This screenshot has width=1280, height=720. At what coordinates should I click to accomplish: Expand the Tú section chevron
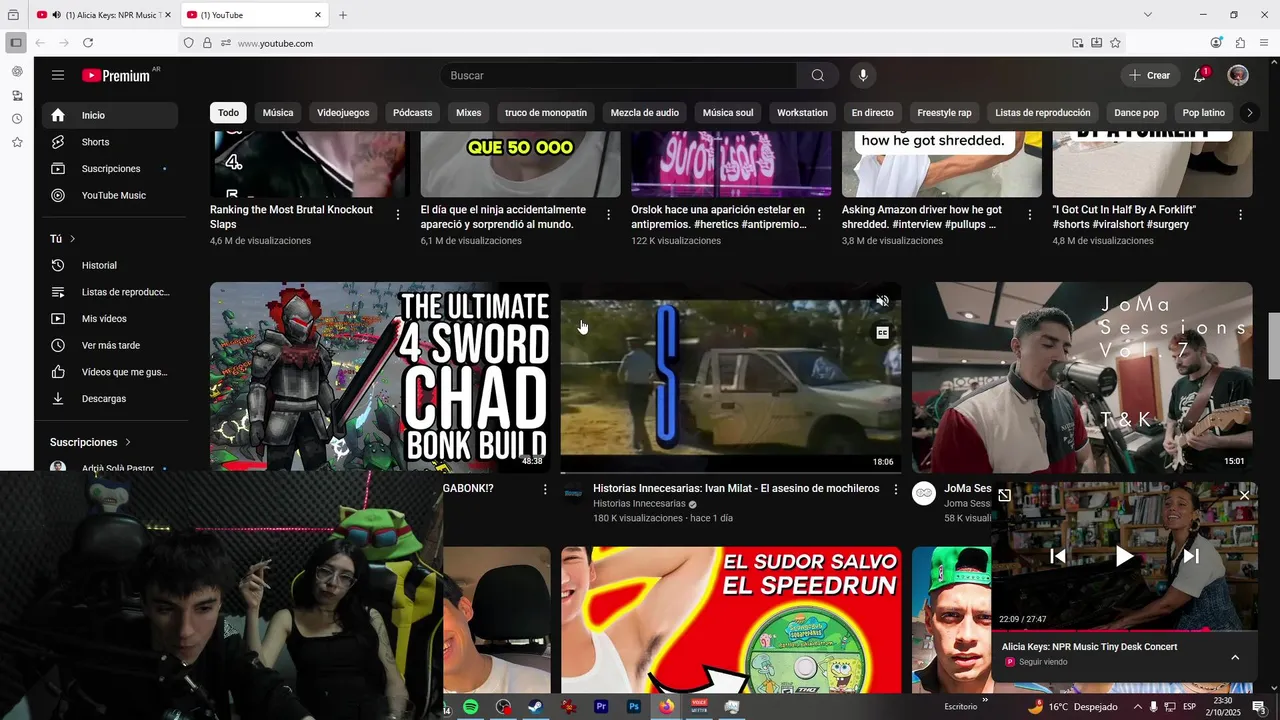click(x=73, y=239)
